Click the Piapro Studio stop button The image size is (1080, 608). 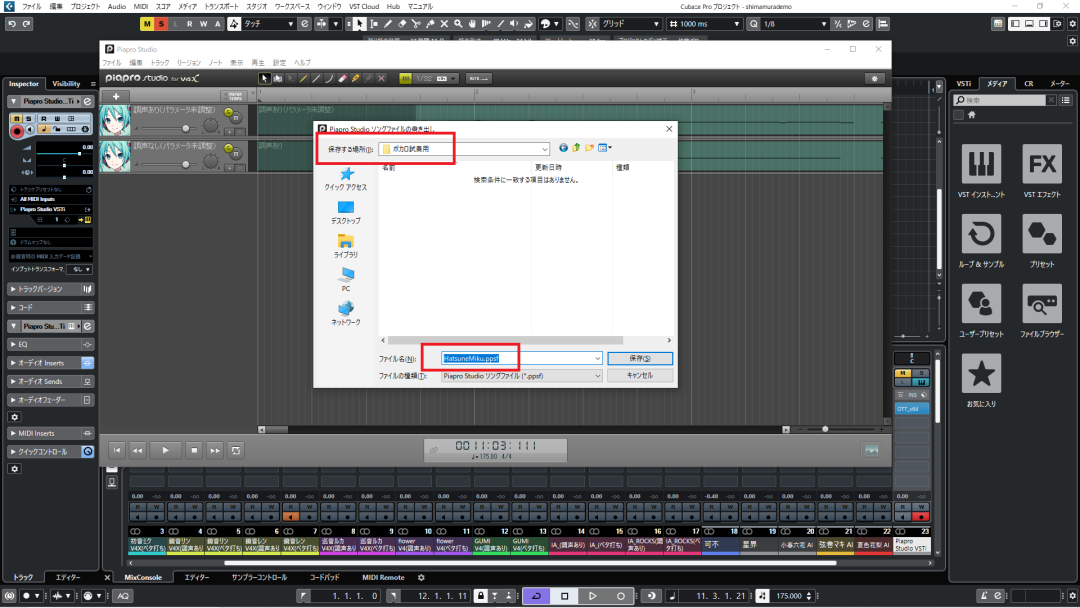pyautogui.click(x=194, y=450)
